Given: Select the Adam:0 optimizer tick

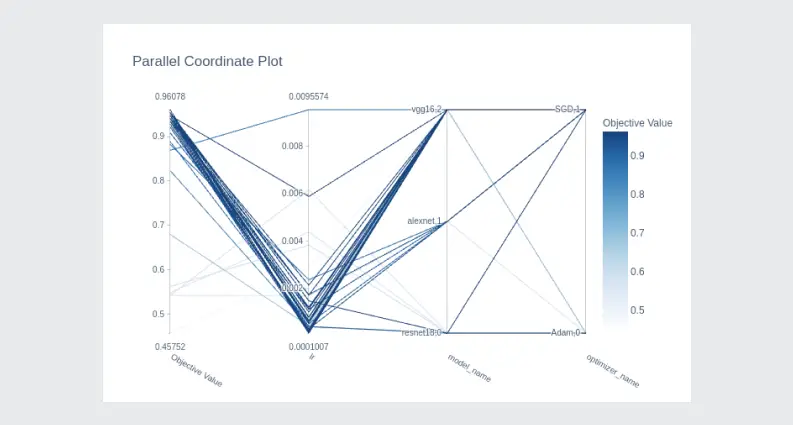Looking at the screenshot, I should [x=566, y=331].
